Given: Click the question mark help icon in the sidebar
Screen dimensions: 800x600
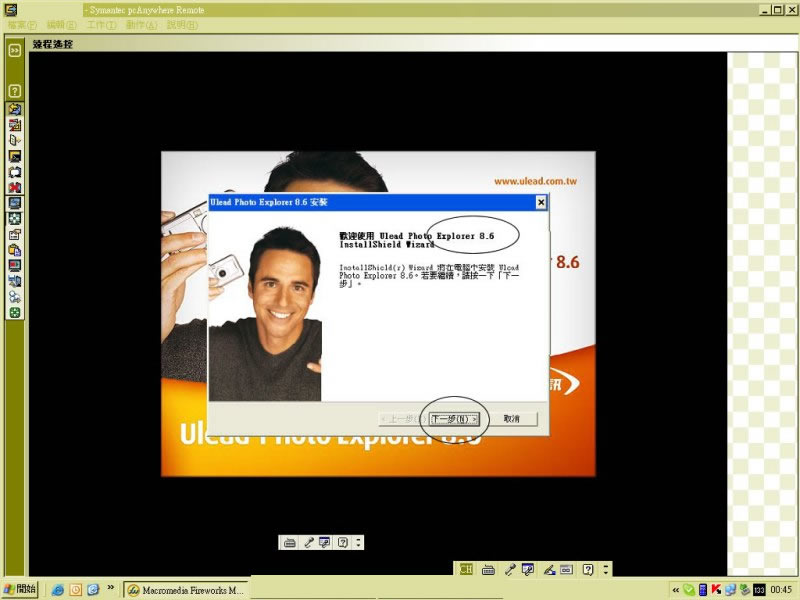Looking at the screenshot, I should click(15, 91).
